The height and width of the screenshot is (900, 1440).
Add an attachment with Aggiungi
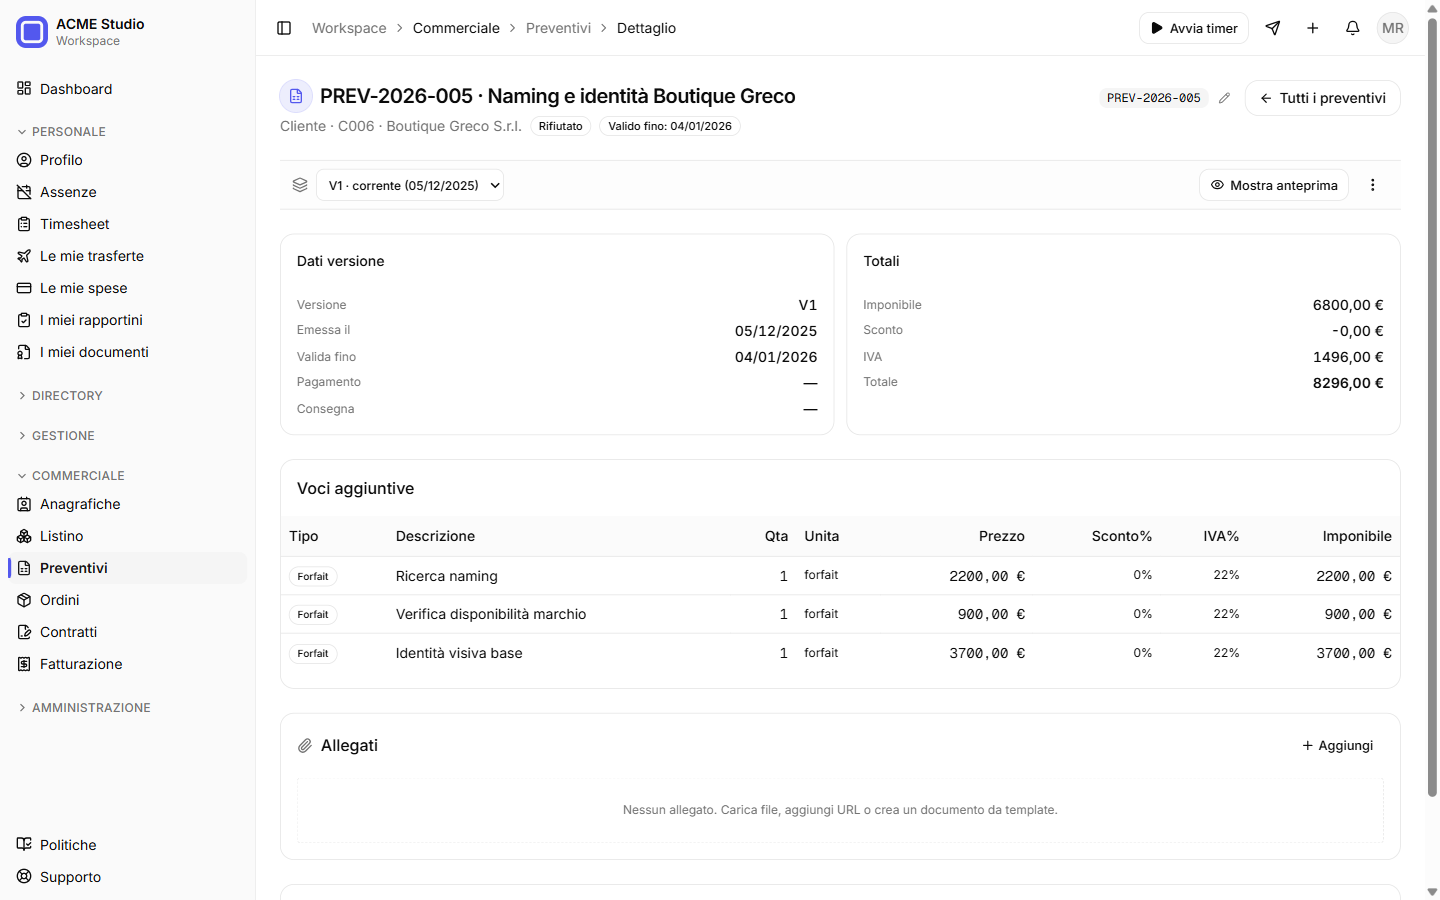pyautogui.click(x=1337, y=746)
